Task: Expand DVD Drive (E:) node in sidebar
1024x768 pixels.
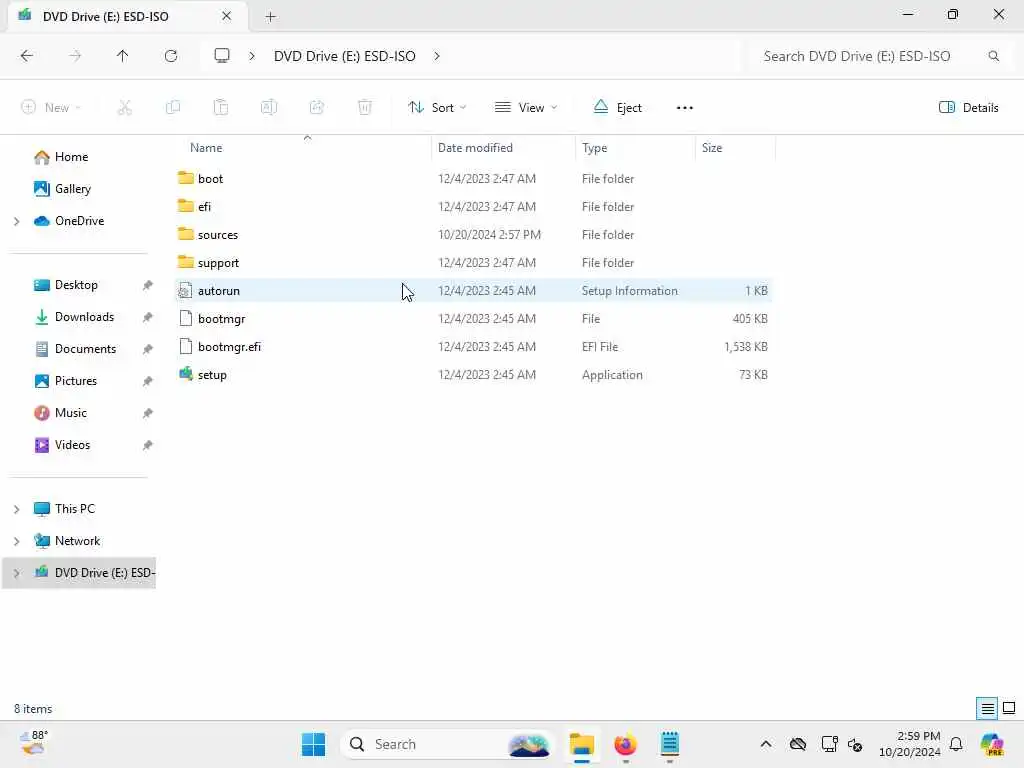Action: click(16, 573)
